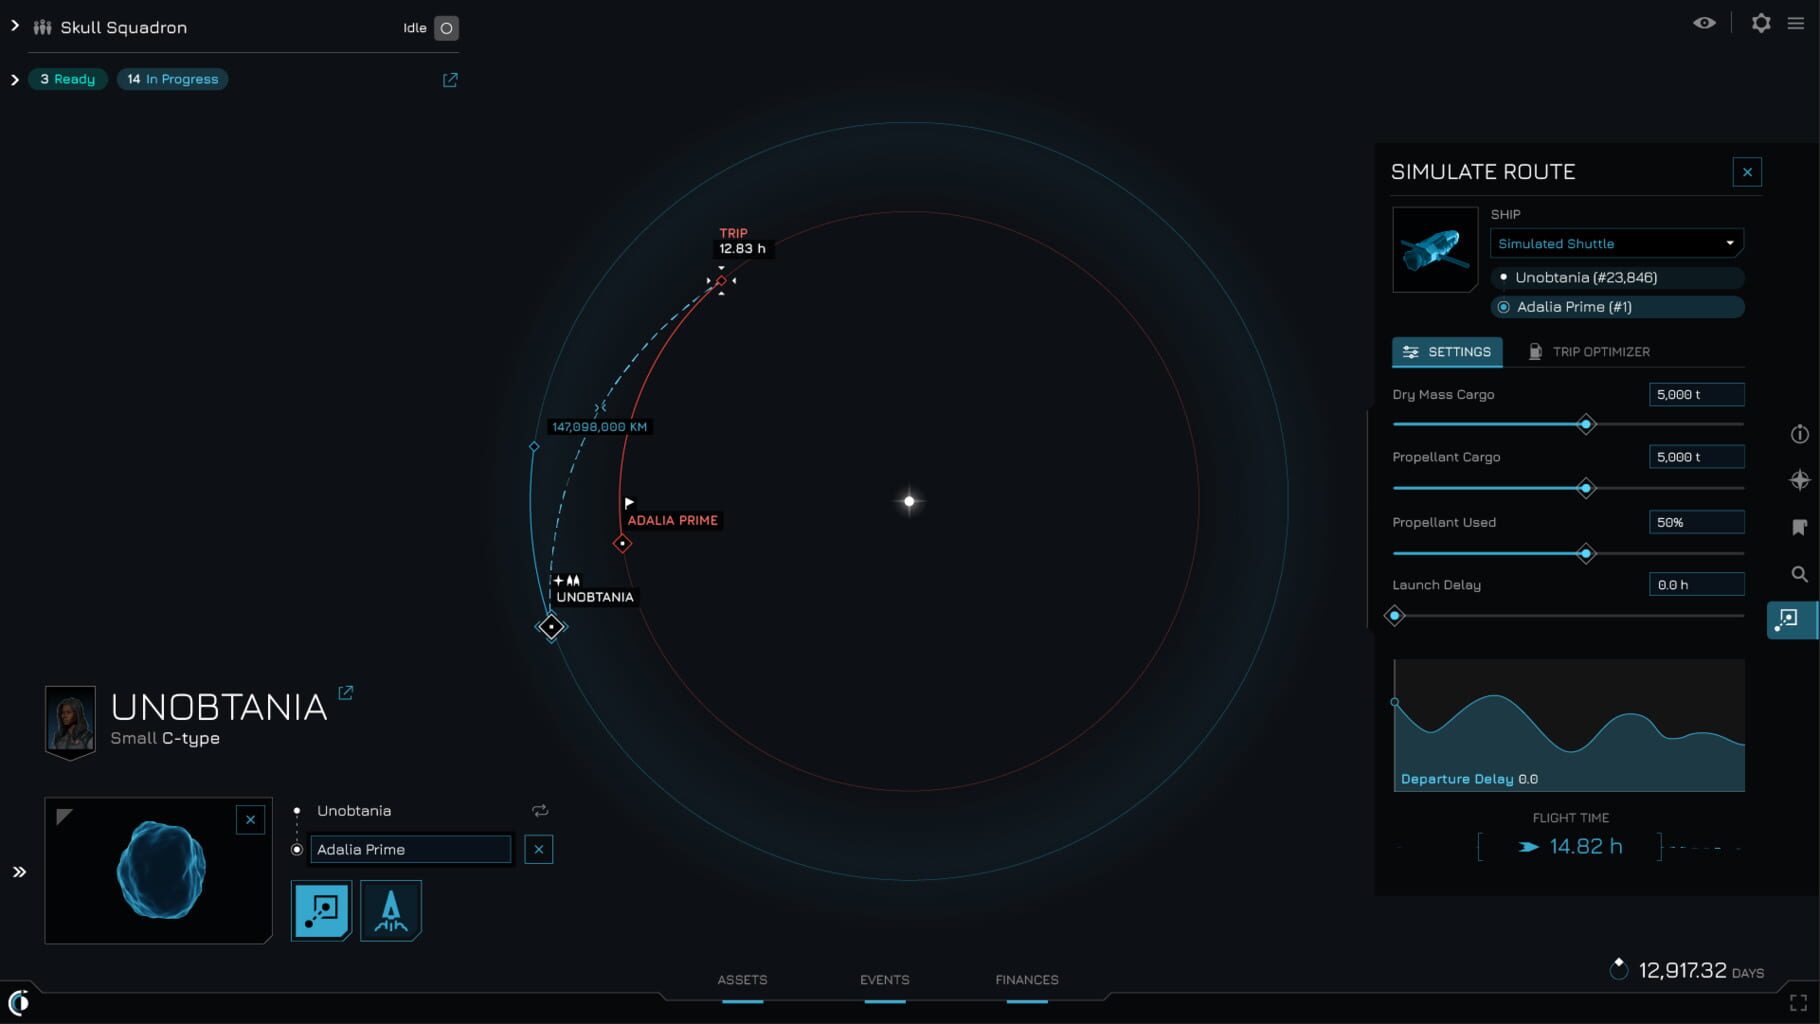Click the game logo icon
The image size is (1820, 1024).
tap(19, 1002)
